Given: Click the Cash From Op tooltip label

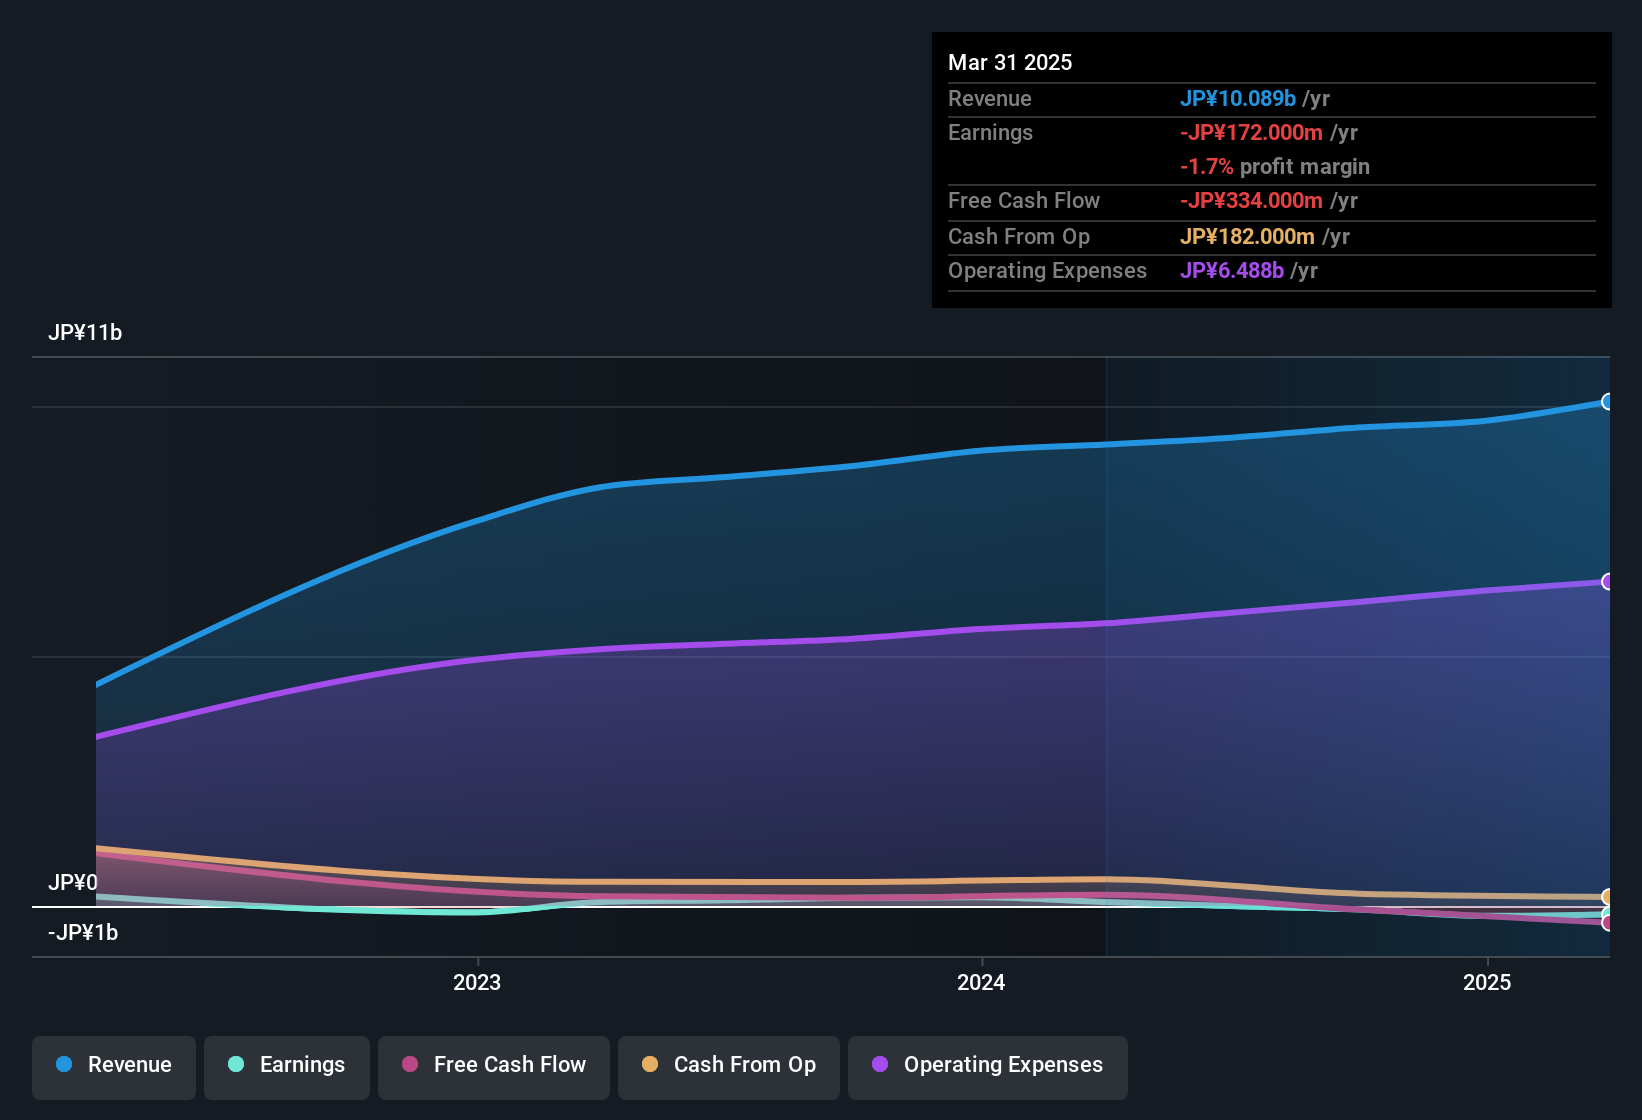Looking at the screenshot, I should pyautogui.click(x=1019, y=237).
